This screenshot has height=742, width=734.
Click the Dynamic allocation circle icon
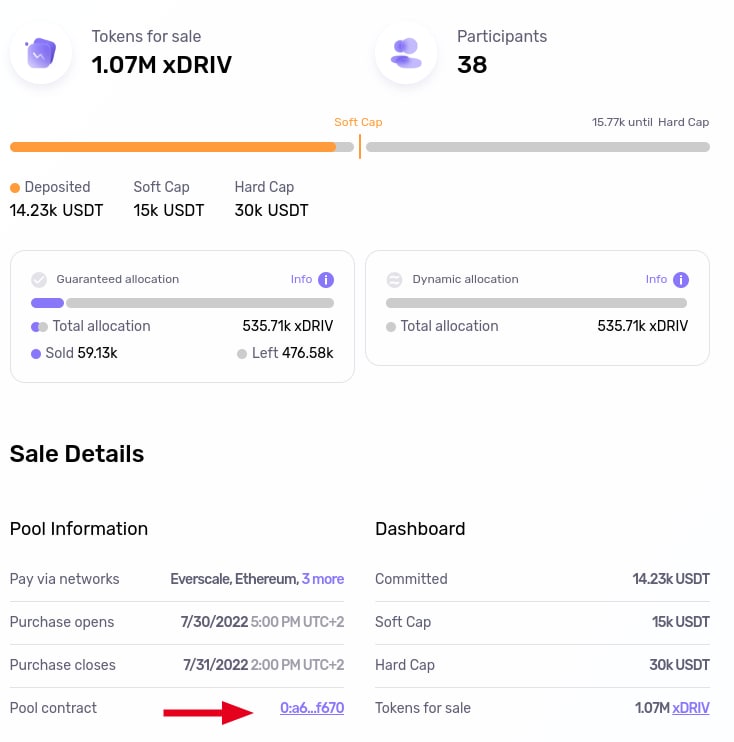pos(394,280)
